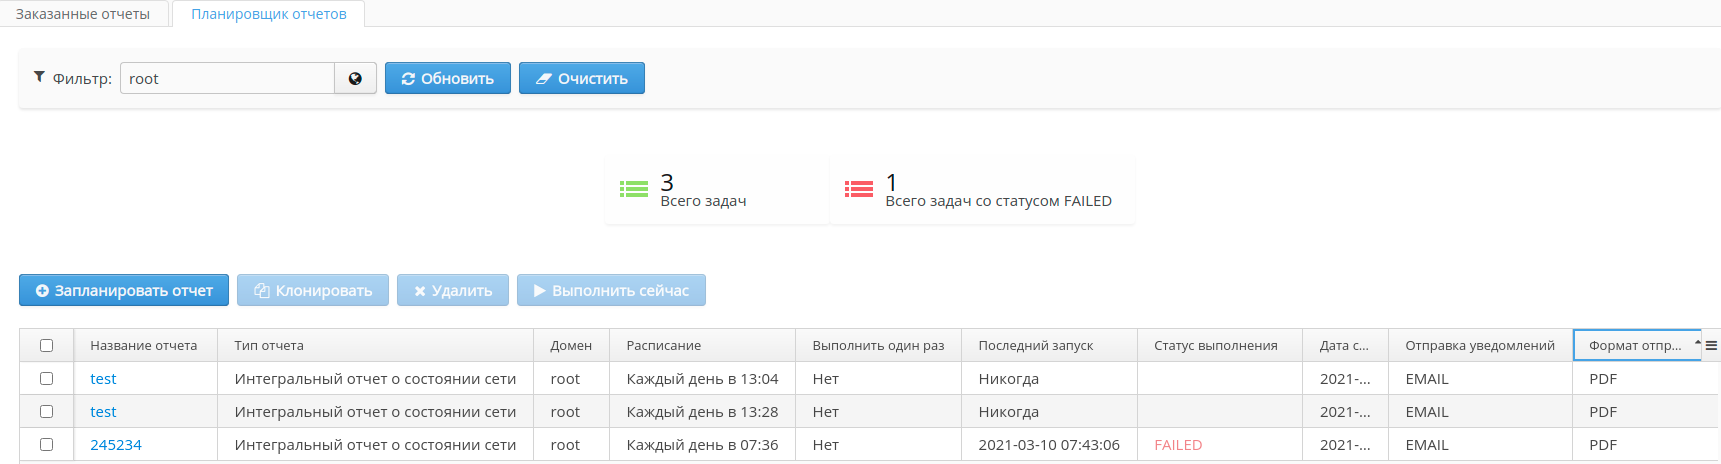Sort by the Название отчета column header
Image resolution: width=1721 pixels, height=464 pixels.
pyautogui.click(x=144, y=346)
